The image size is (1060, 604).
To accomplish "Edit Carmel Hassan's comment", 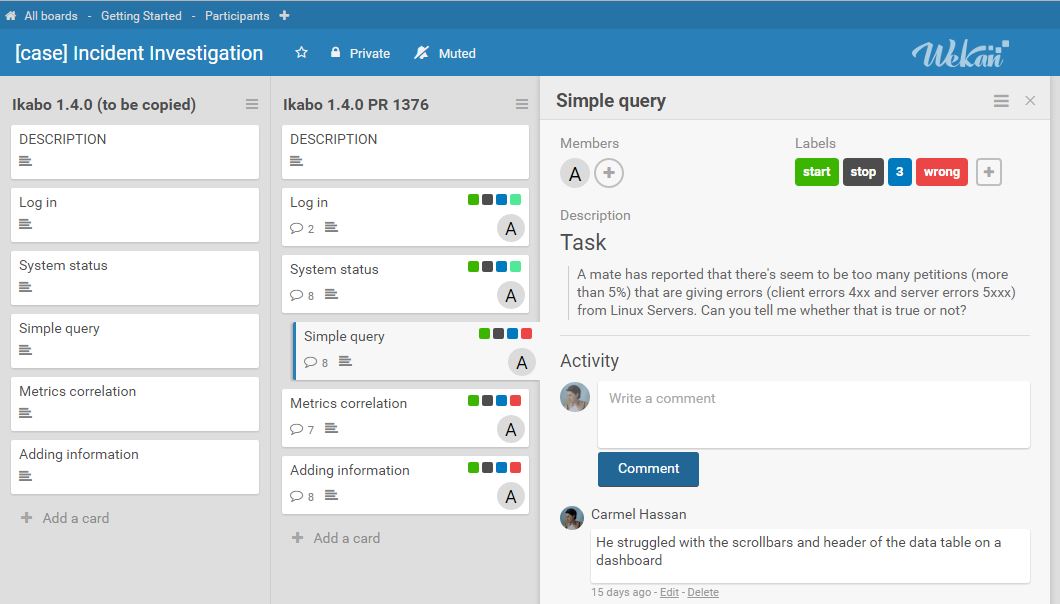I will click(669, 593).
